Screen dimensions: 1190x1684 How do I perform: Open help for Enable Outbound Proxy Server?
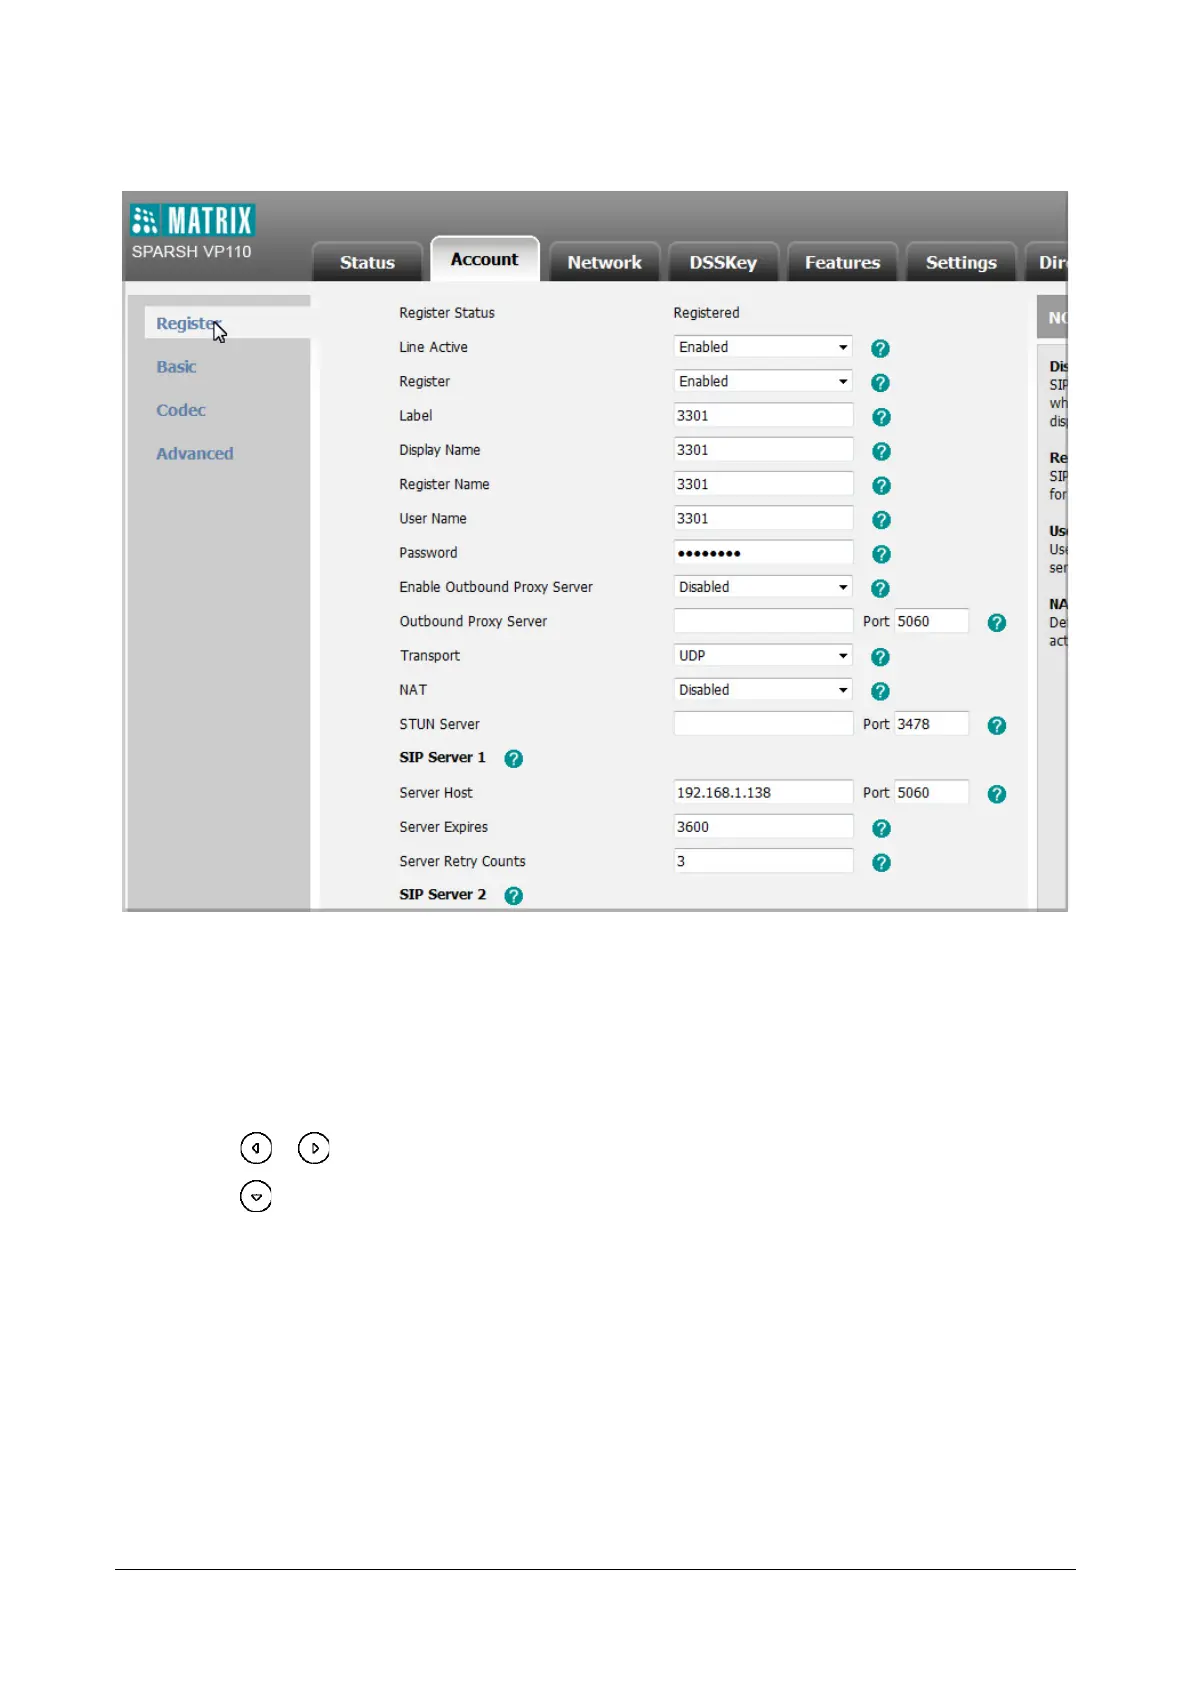coord(880,588)
